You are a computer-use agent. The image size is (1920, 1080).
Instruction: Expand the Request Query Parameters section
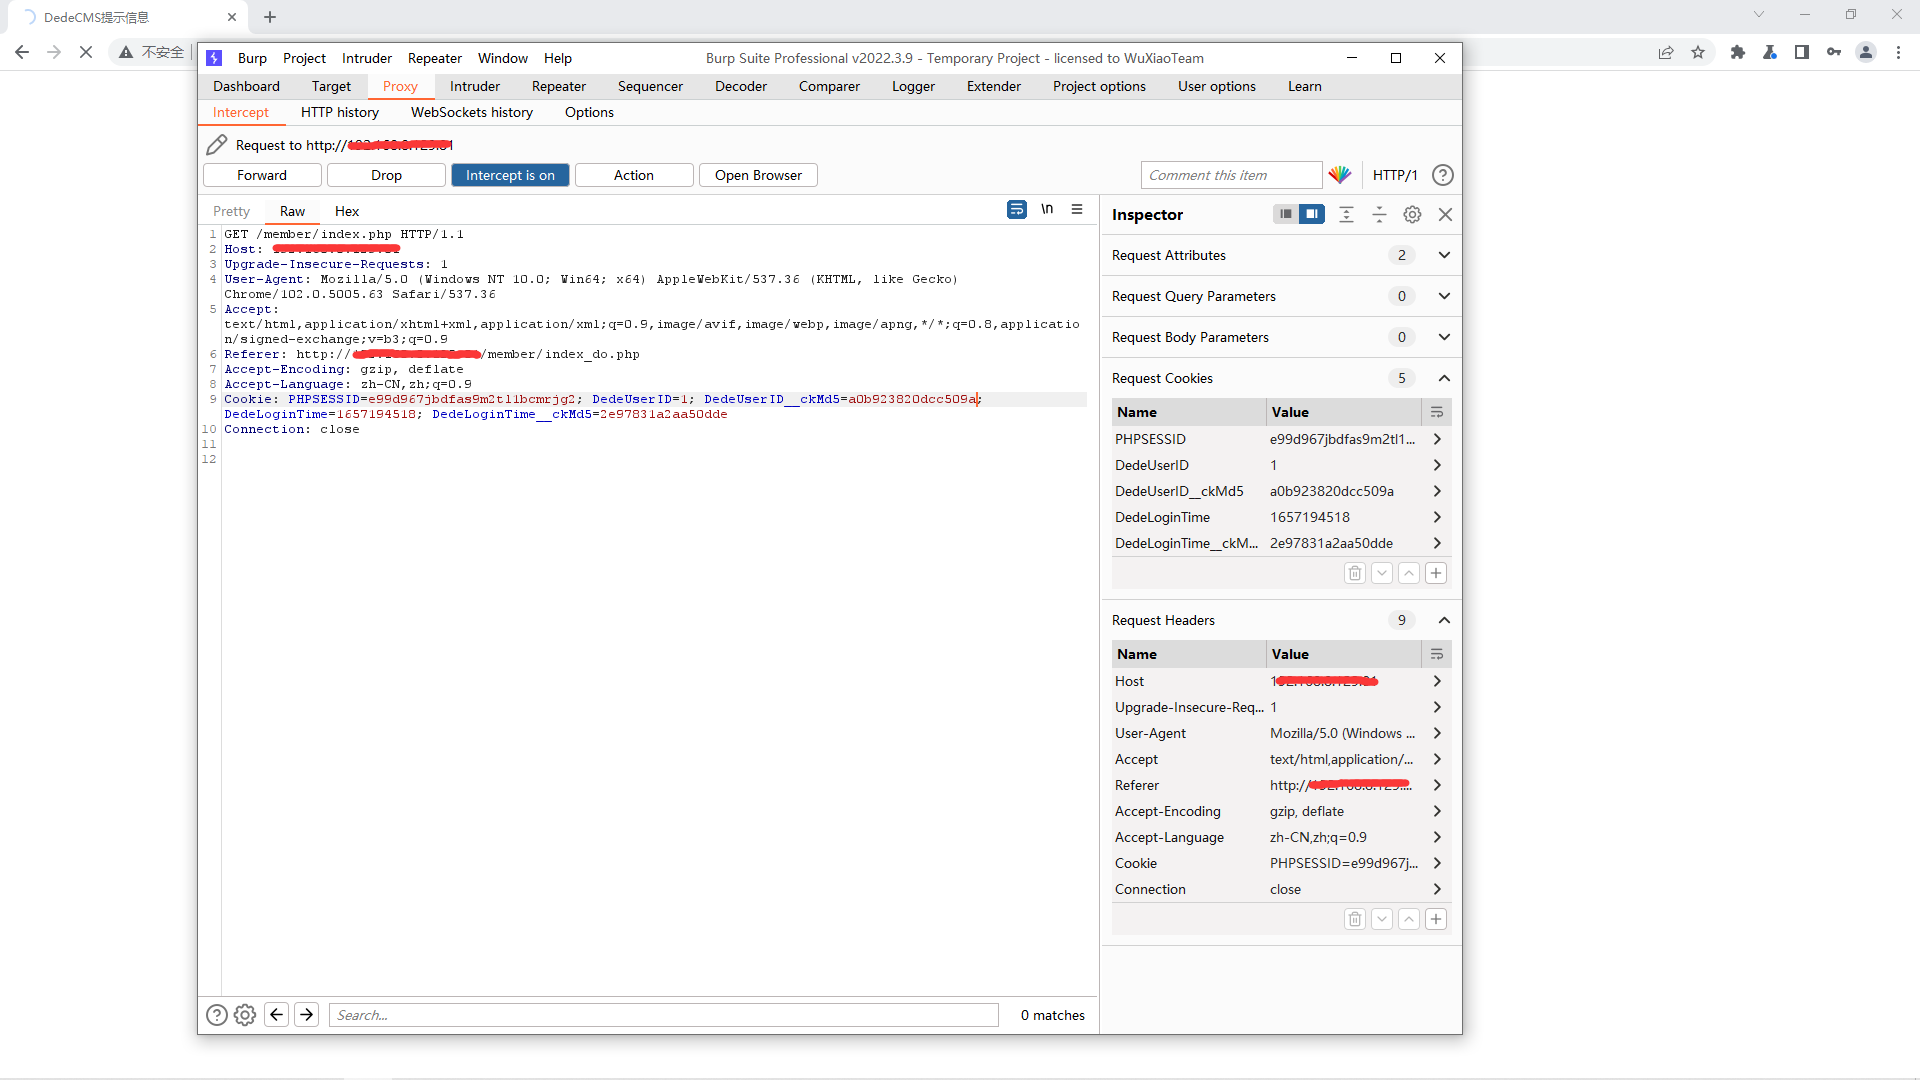[1444, 296]
